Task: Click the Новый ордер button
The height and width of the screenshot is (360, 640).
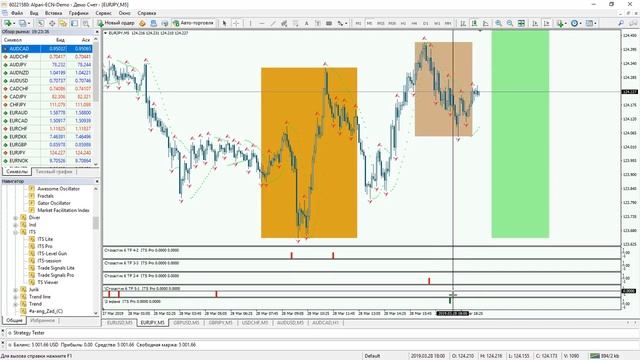Action: point(116,23)
